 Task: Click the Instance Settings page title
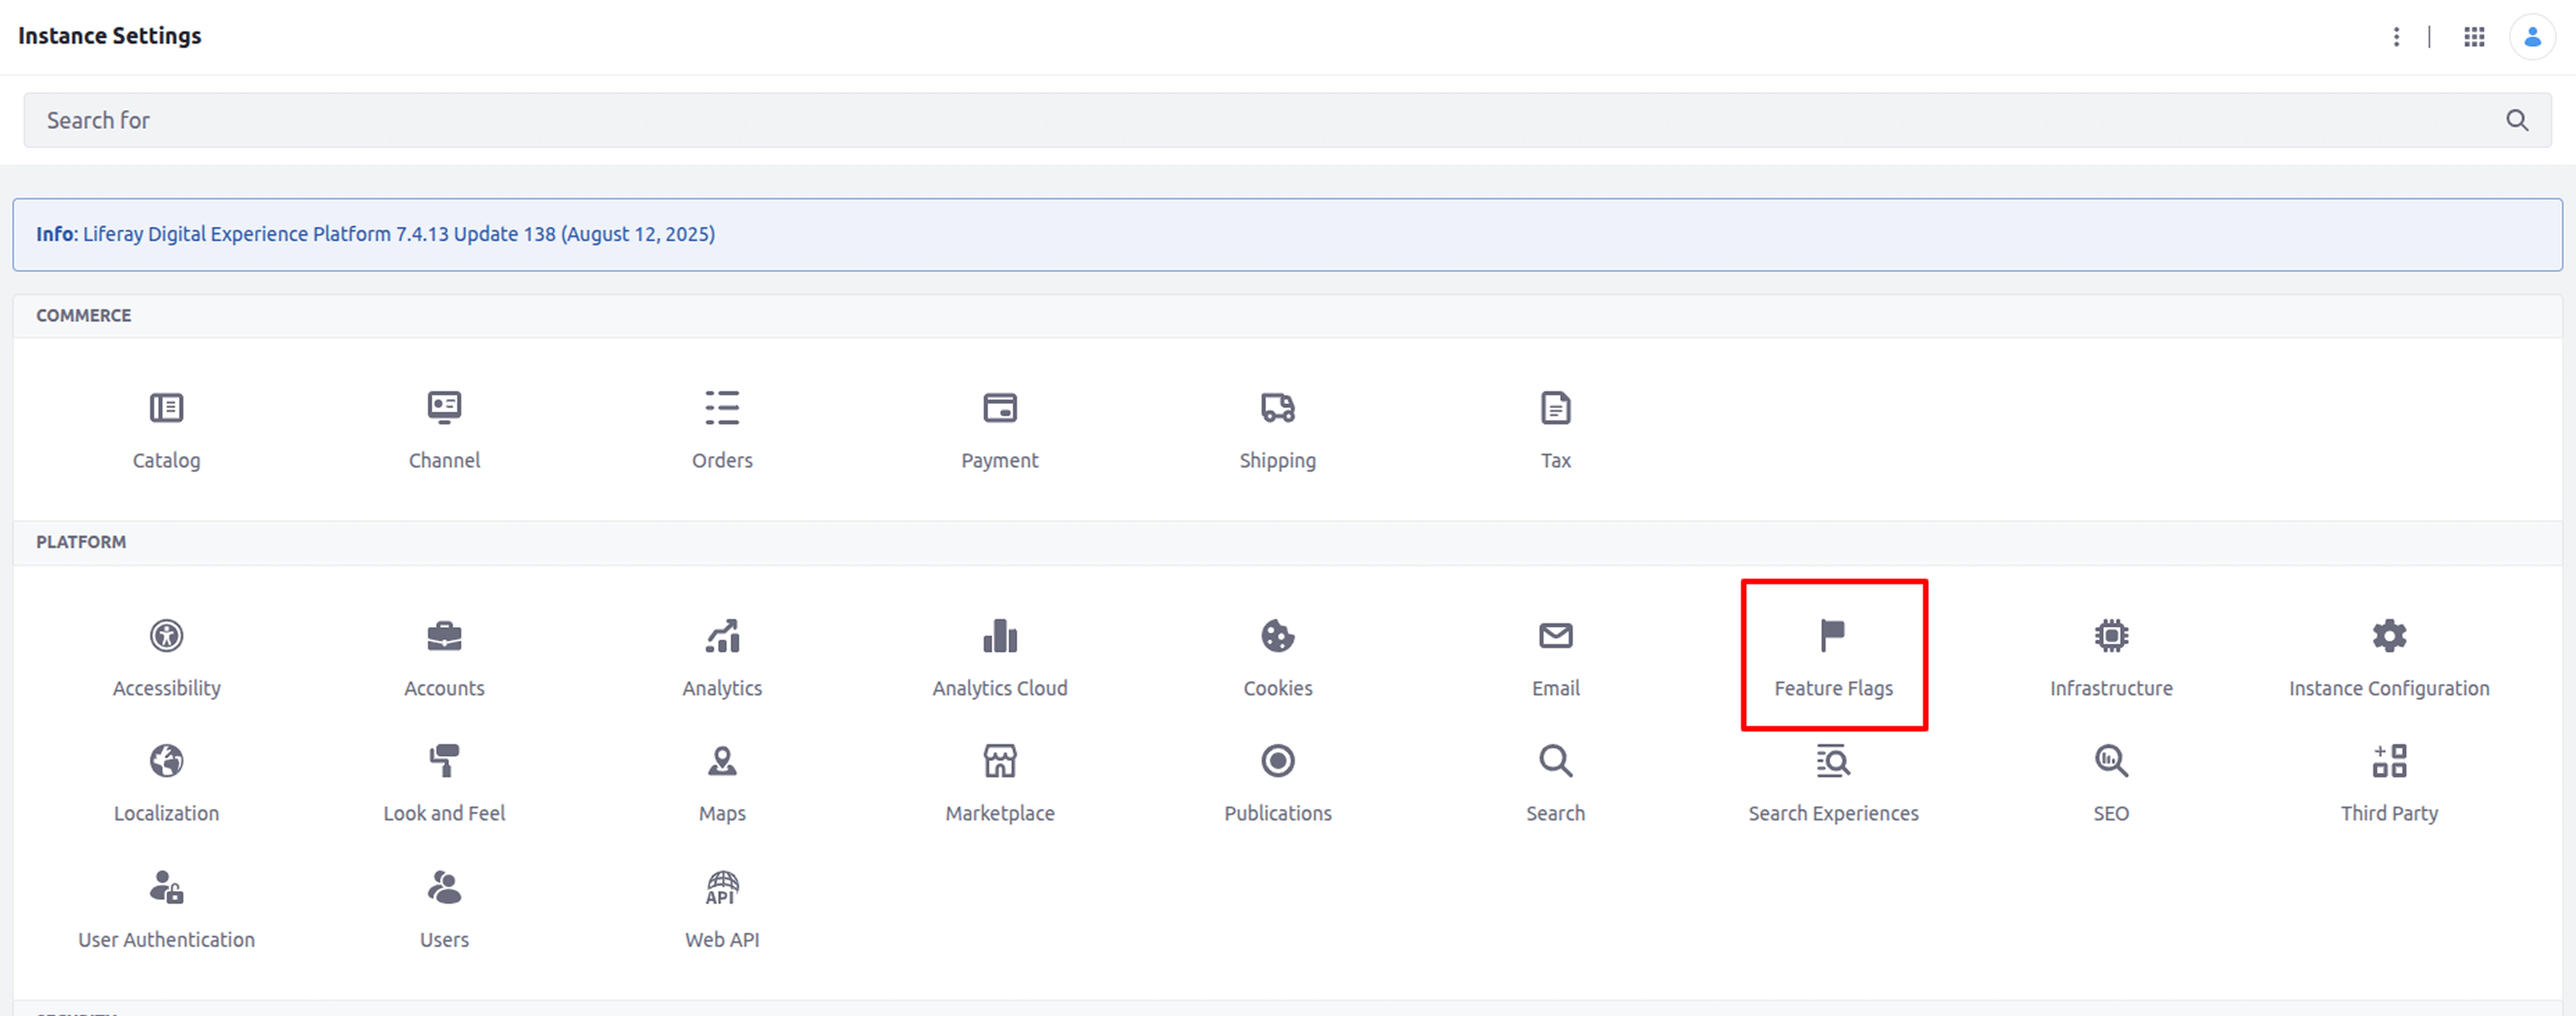(x=110, y=36)
